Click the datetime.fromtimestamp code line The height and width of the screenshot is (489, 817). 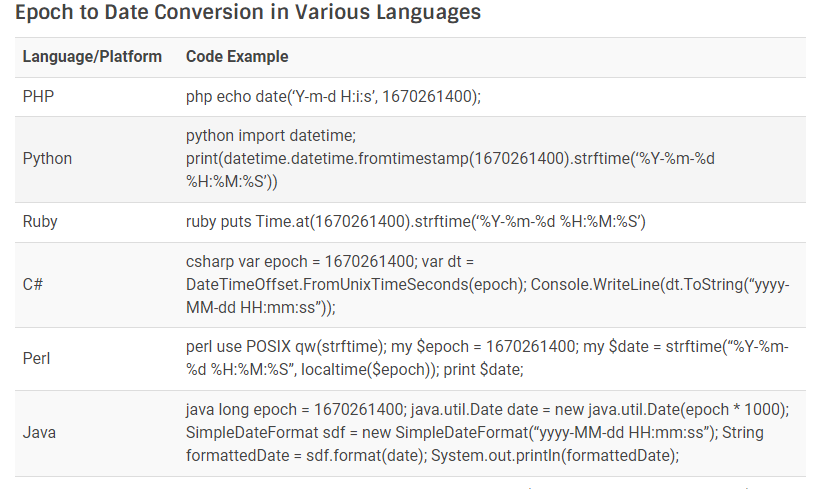click(x=450, y=158)
